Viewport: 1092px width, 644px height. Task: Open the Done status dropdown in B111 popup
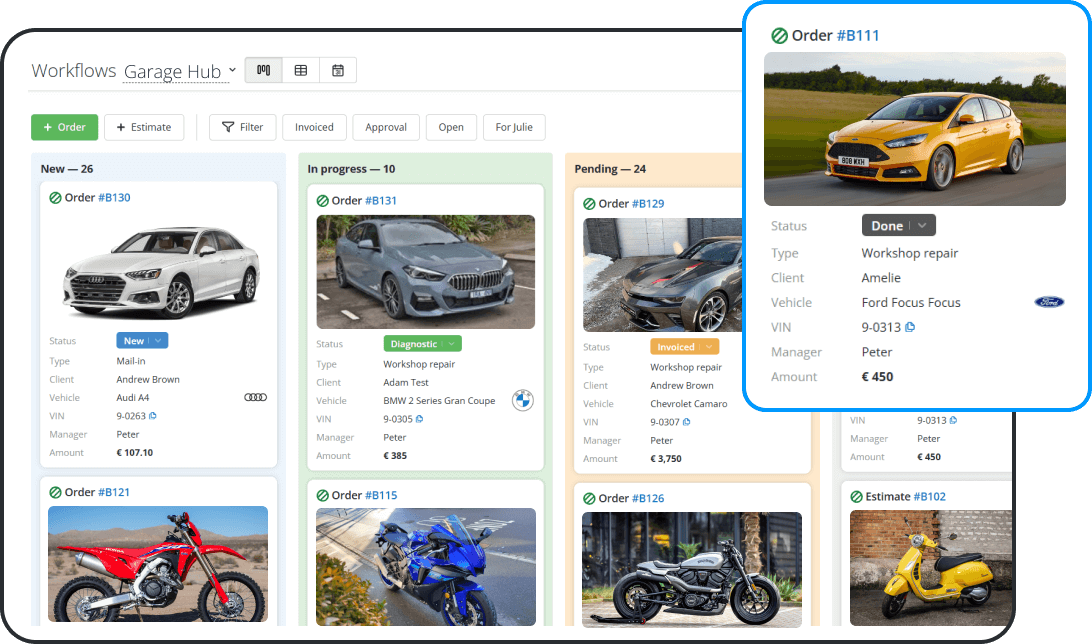pyautogui.click(x=923, y=226)
